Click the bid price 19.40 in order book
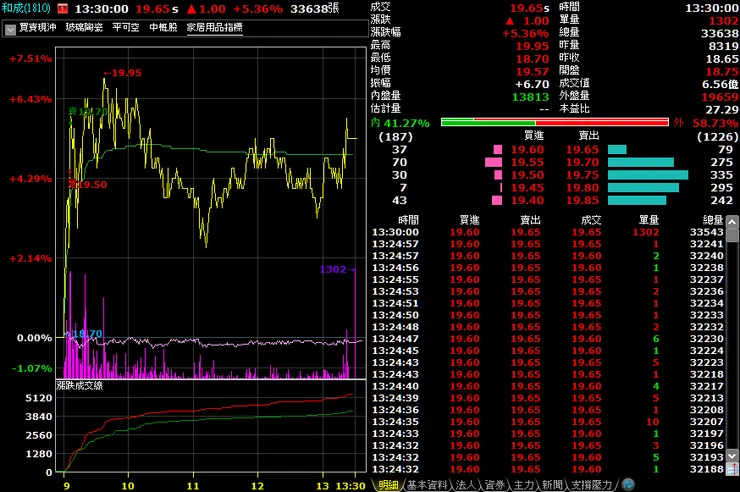740x492 pixels. pos(528,200)
